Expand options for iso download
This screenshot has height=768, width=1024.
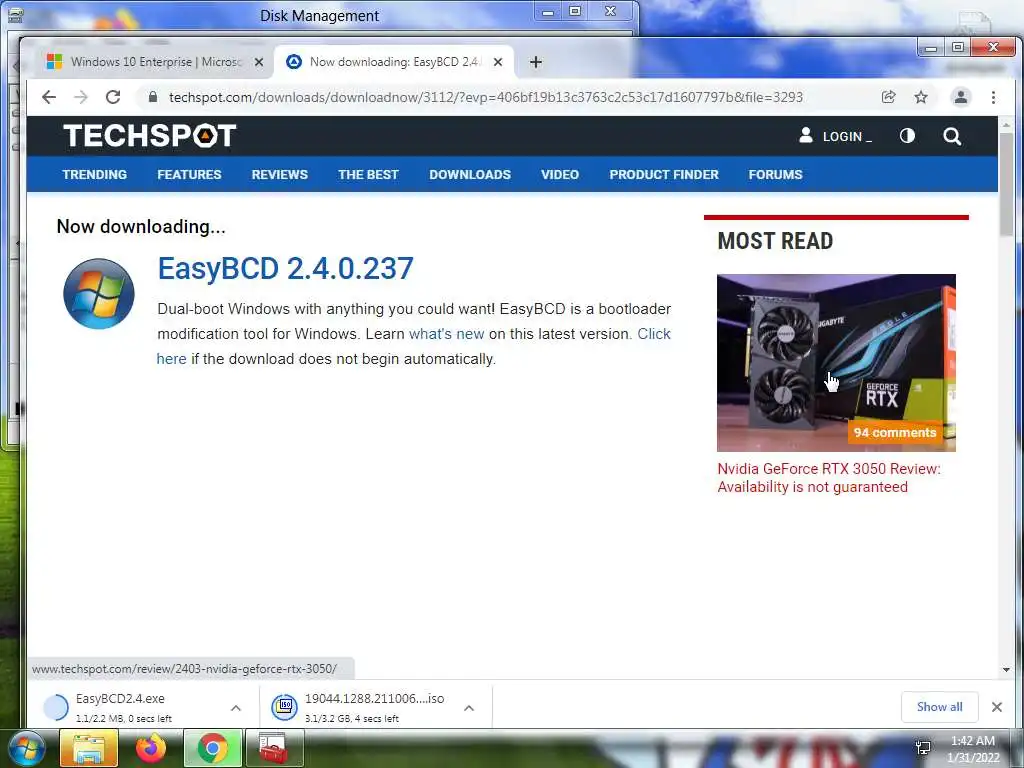coord(469,708)
